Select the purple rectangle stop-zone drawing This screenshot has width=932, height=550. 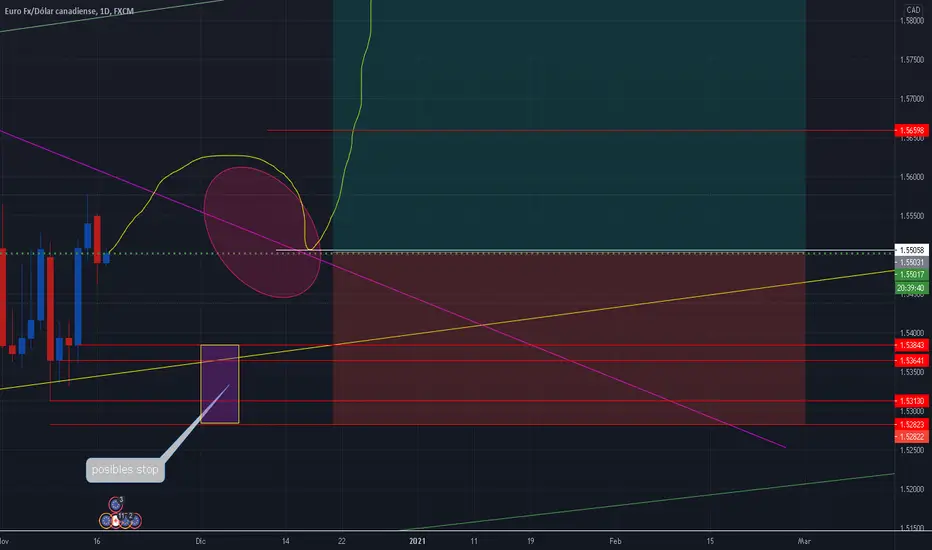(220, 384)
